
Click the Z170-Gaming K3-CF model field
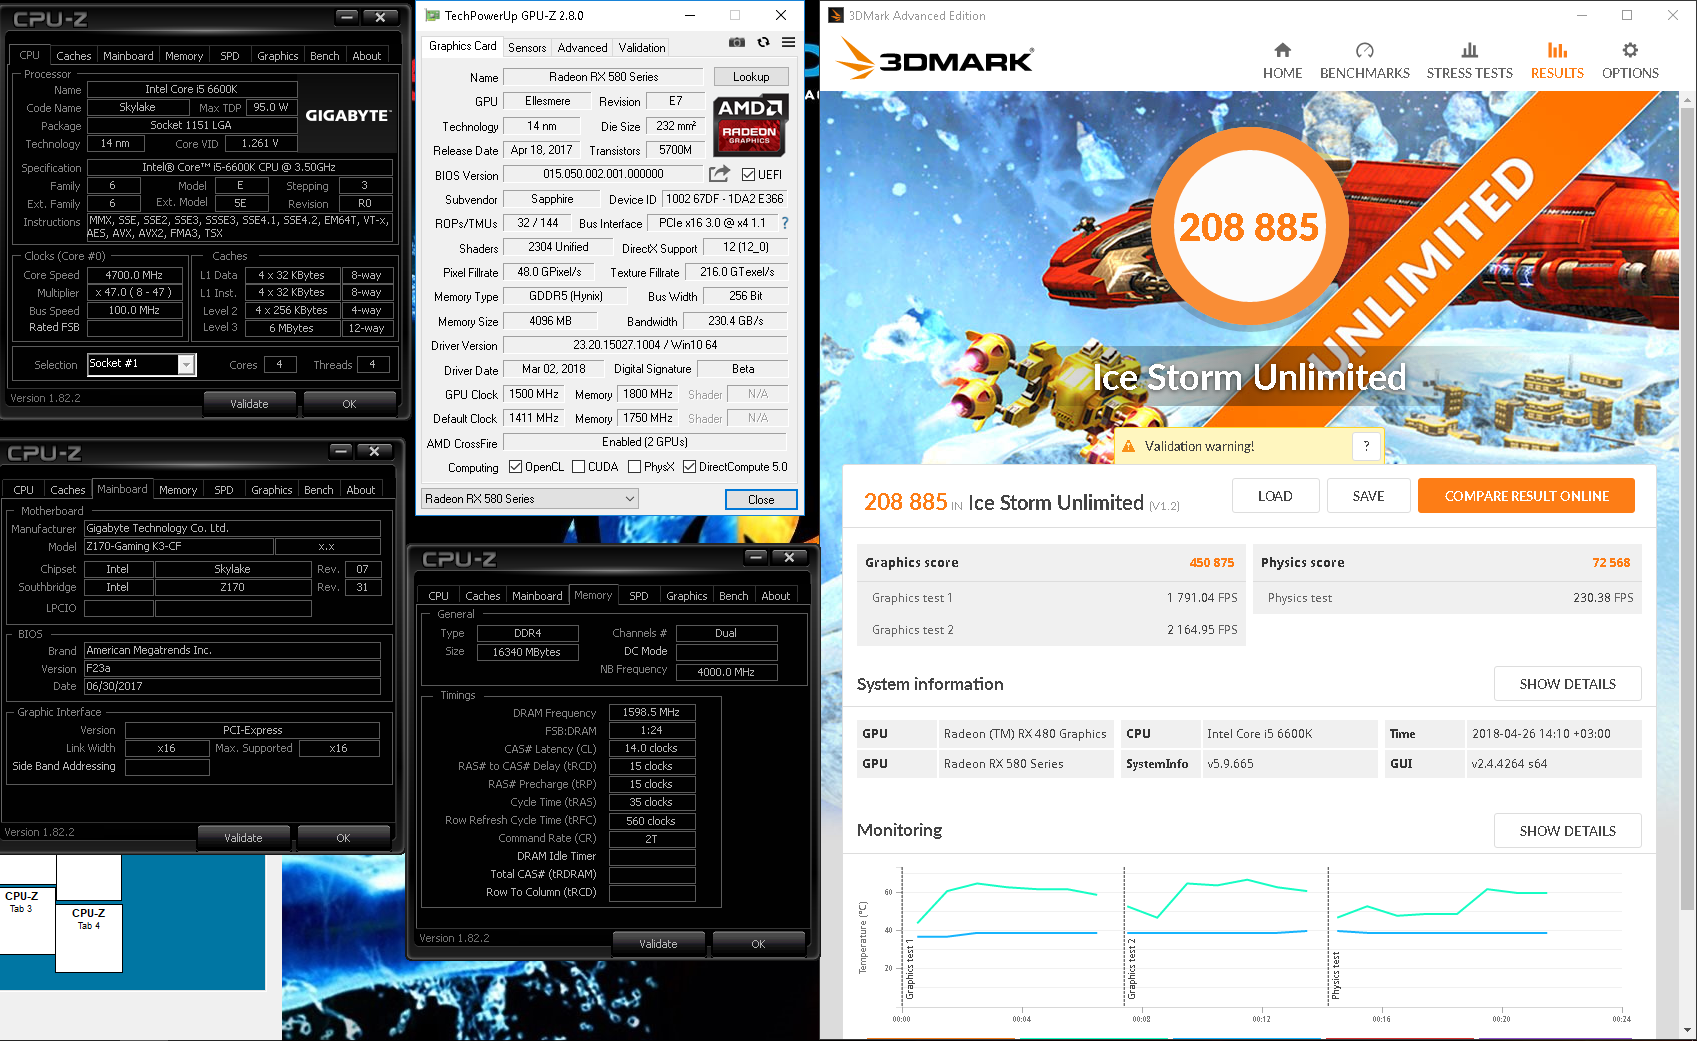pos(179,546)
